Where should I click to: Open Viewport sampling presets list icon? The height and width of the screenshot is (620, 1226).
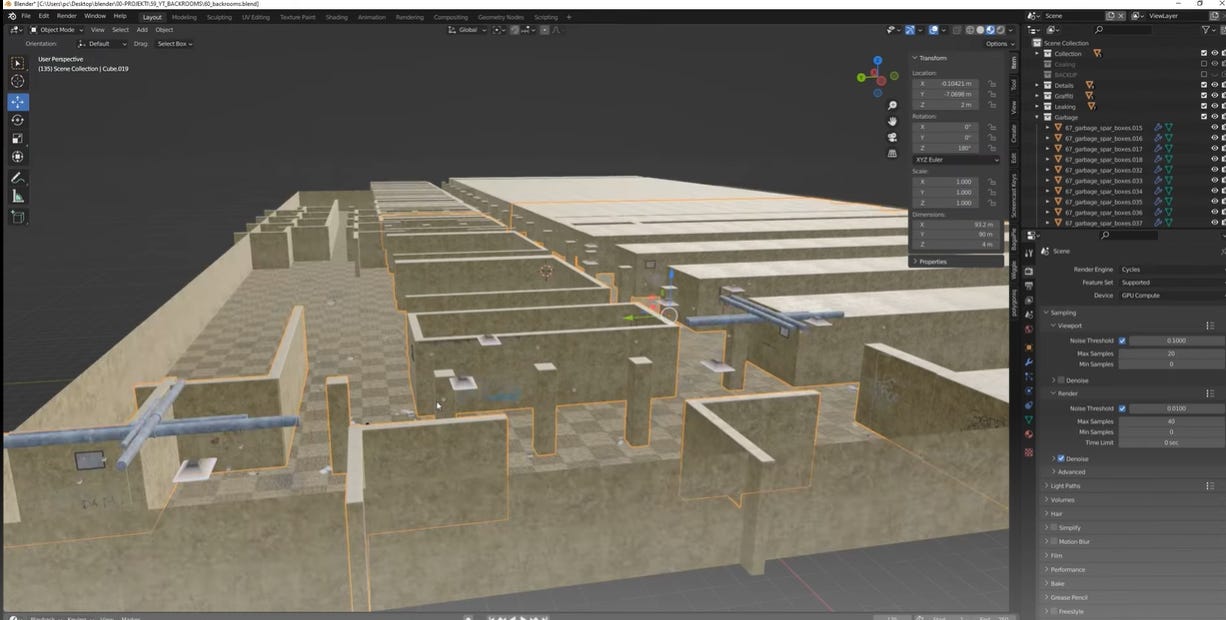pyautogui.click(x=1210, y=326)
